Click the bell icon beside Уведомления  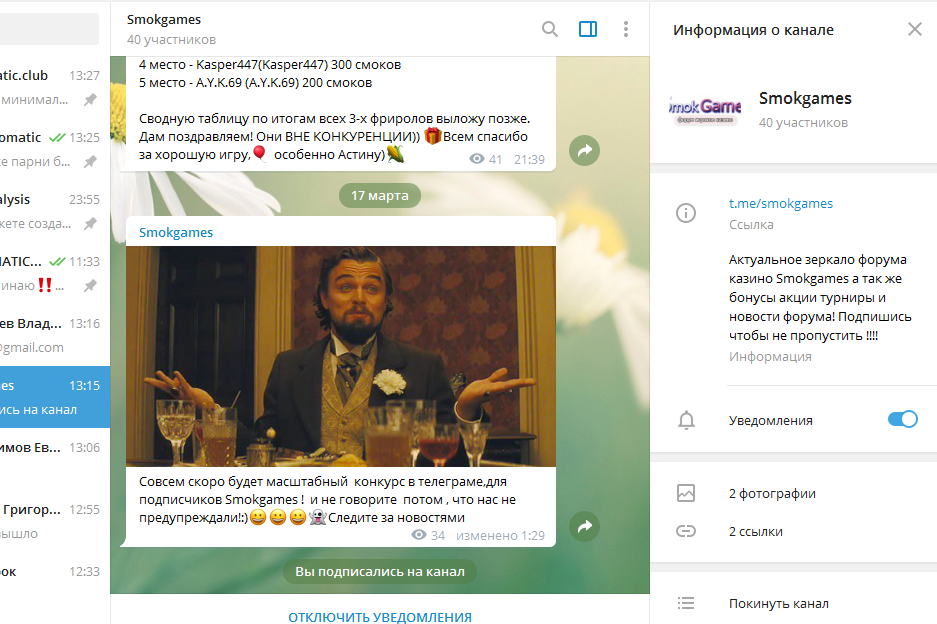[686, 420]
